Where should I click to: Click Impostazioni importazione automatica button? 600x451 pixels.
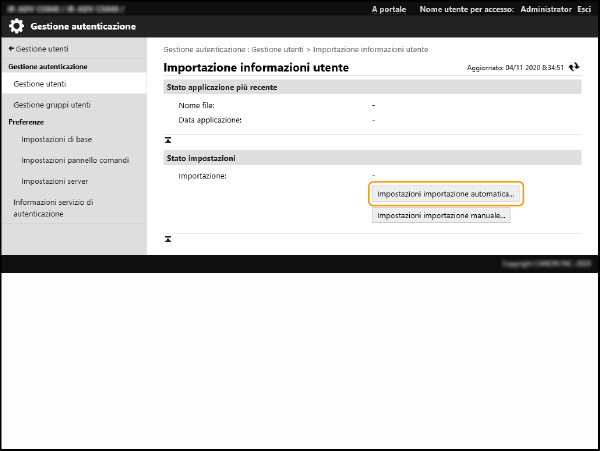click(x=446, y=193)
